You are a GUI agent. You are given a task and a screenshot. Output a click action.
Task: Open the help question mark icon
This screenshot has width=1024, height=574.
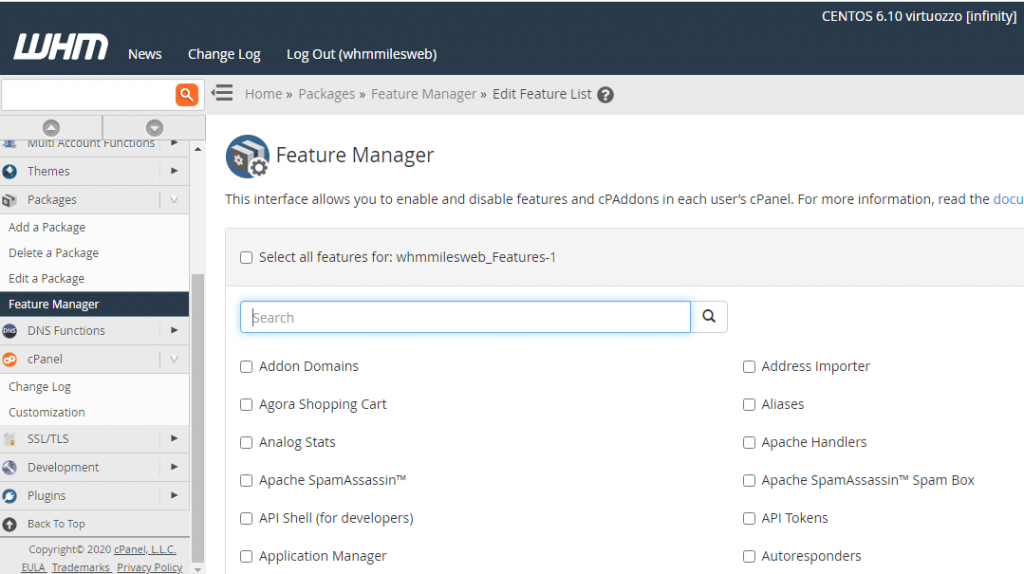coord(605,95)
